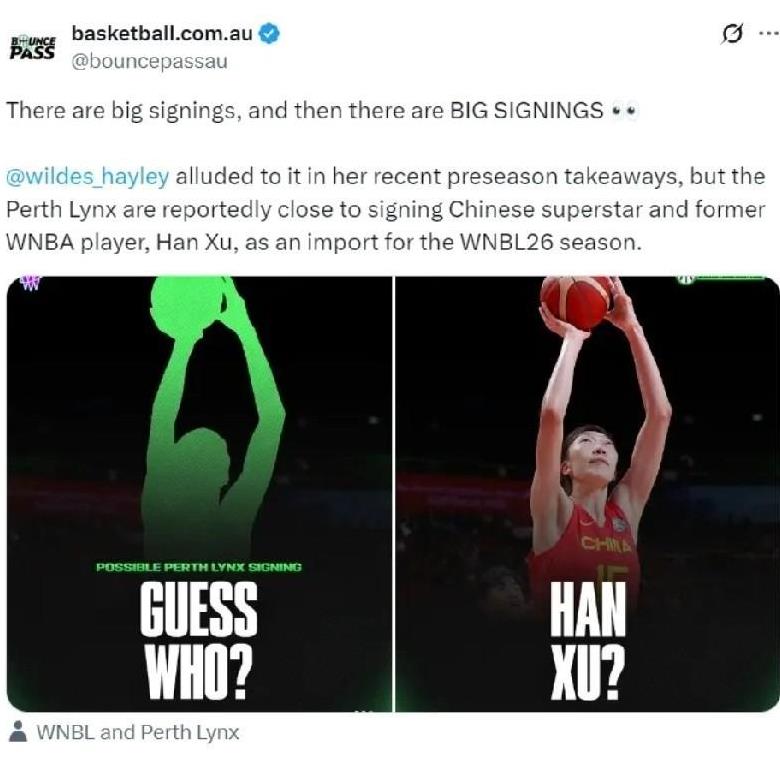Click the WNBL logo on the left image
This screenshot has height=760, width=780.
tap(29, 284)
